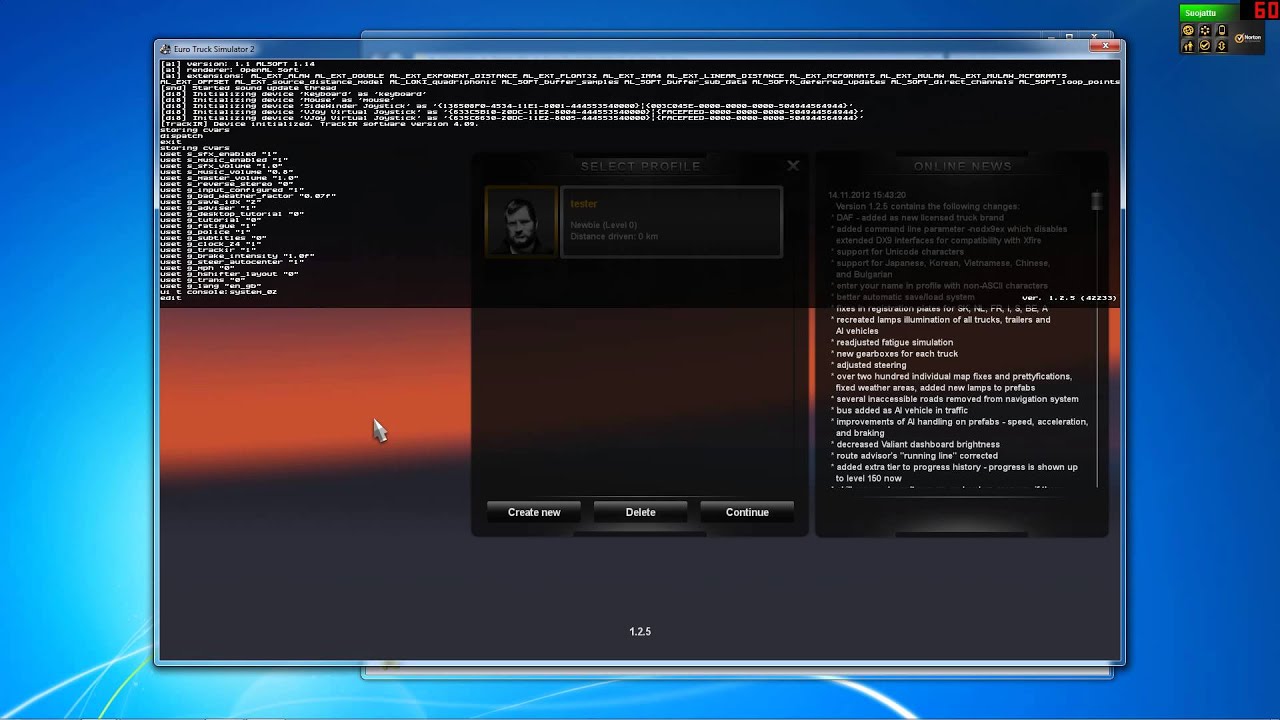Image resolution: width=1280 pixels, height=720 pixels.
Task: Click the 'Distance driven: 0 km' text
Action: click(x=614, y=237)
